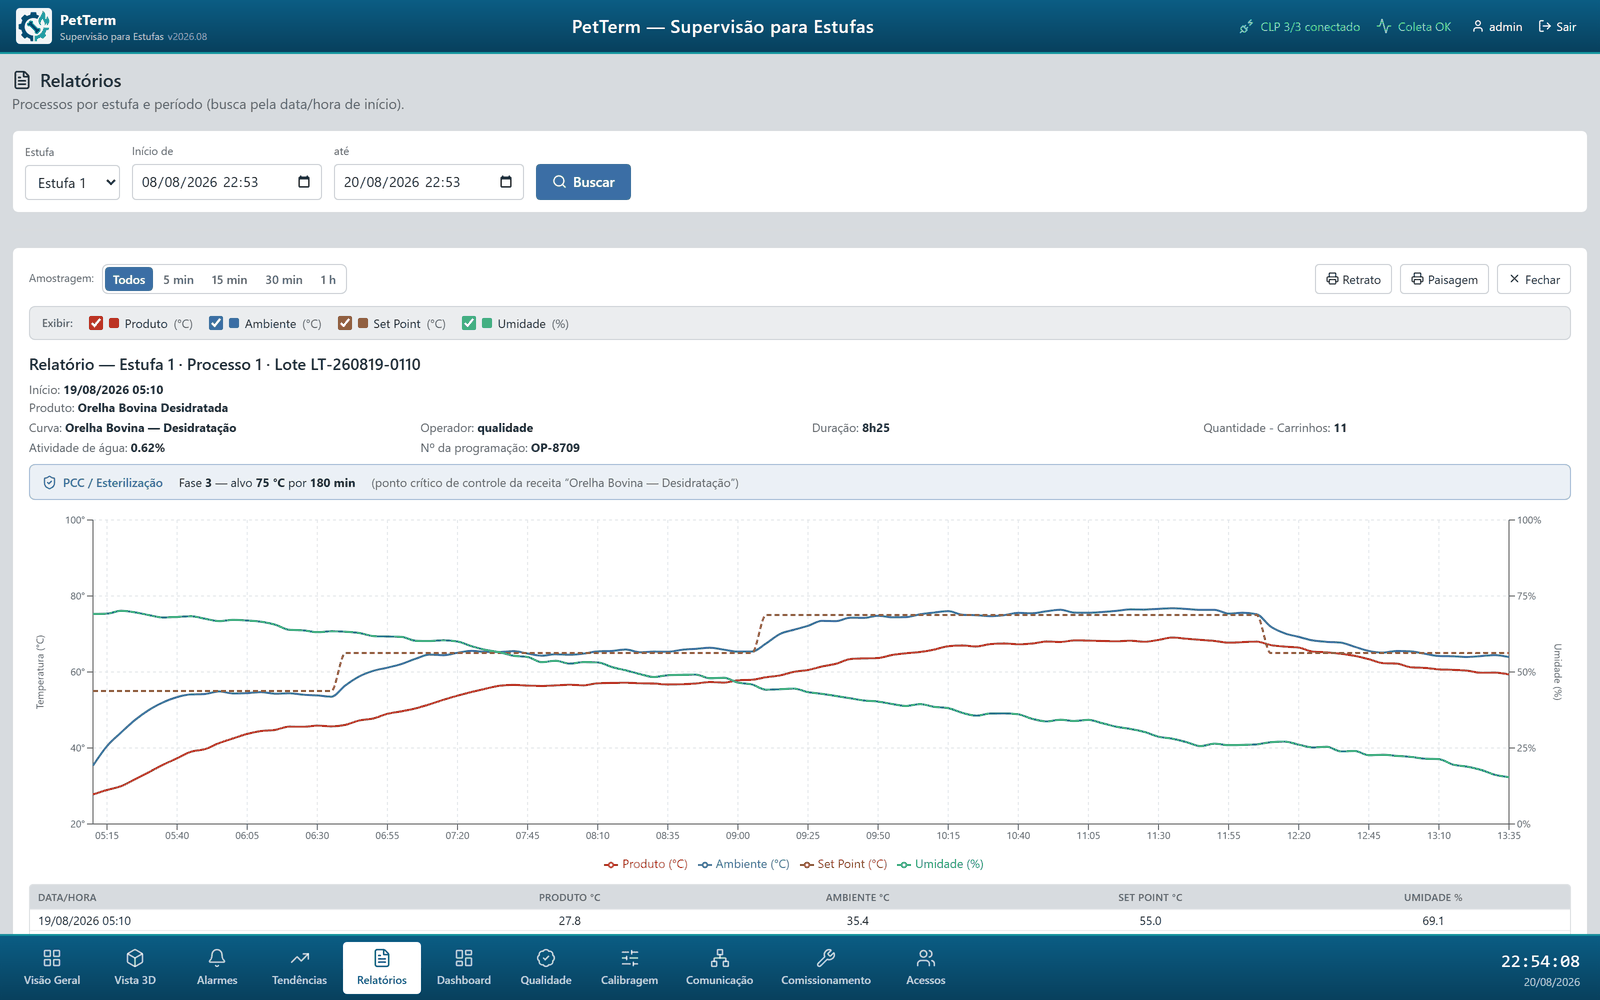This screenshot has width=1600, height=1000.
Task: Open the Alarmes bell icon
Action: click(x=217, y=958)
